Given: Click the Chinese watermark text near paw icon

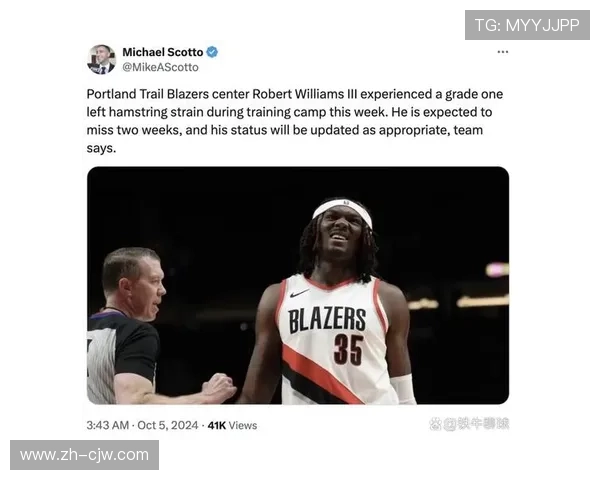Looking at the screenshot, I should [476, 424].
